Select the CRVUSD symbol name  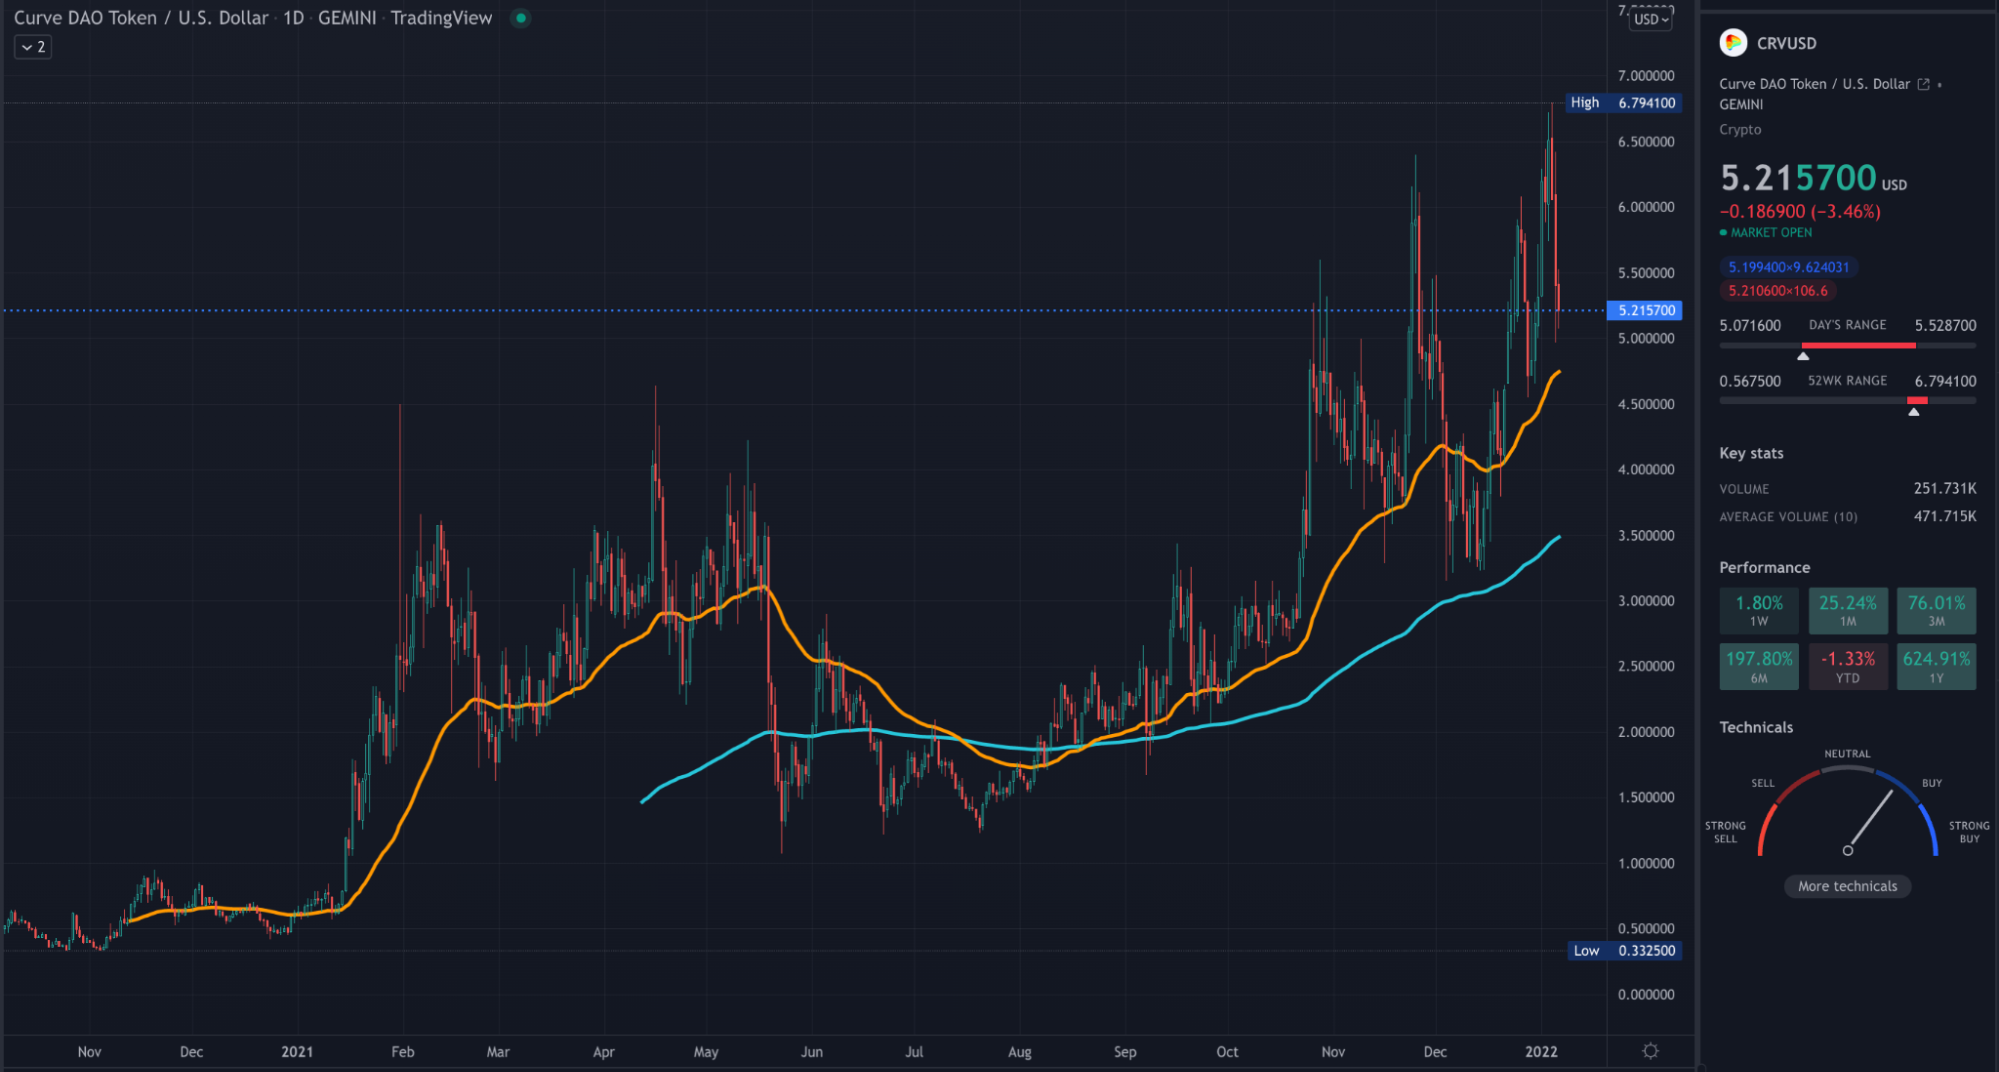coord(1786,43)
